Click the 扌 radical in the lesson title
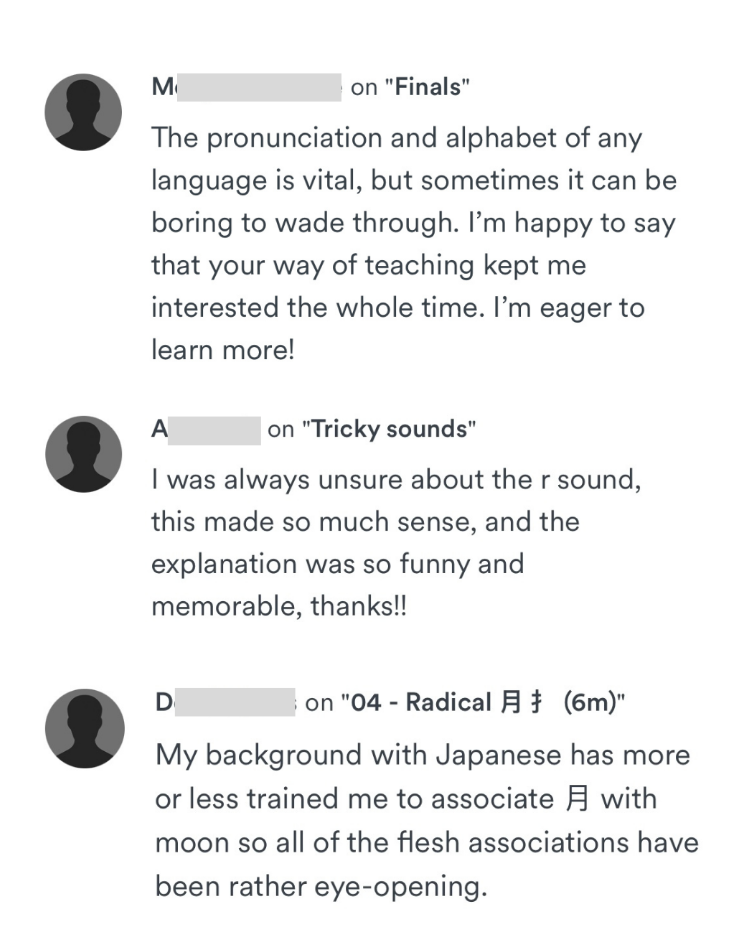Image resolution: width=755 pixels, height=949 pixels. (536, 703)
